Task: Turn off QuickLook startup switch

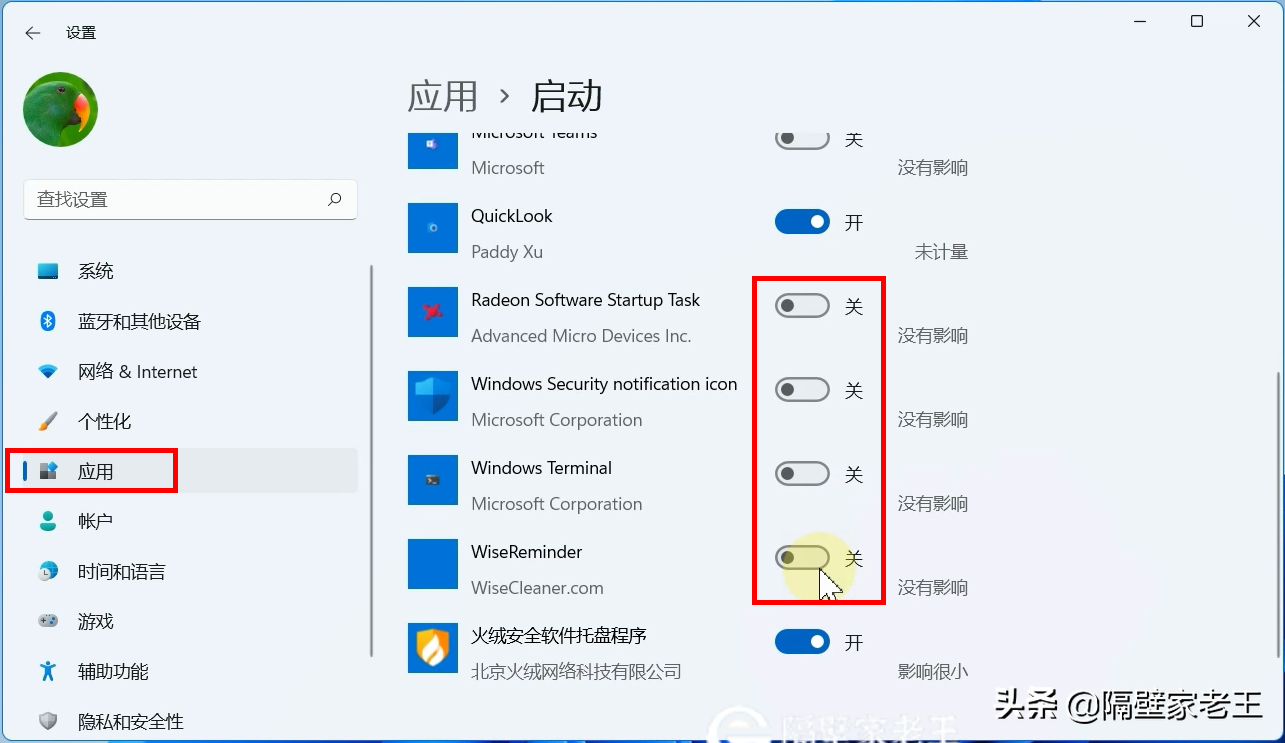Action: pyautogui.click(x=802, y=222)
